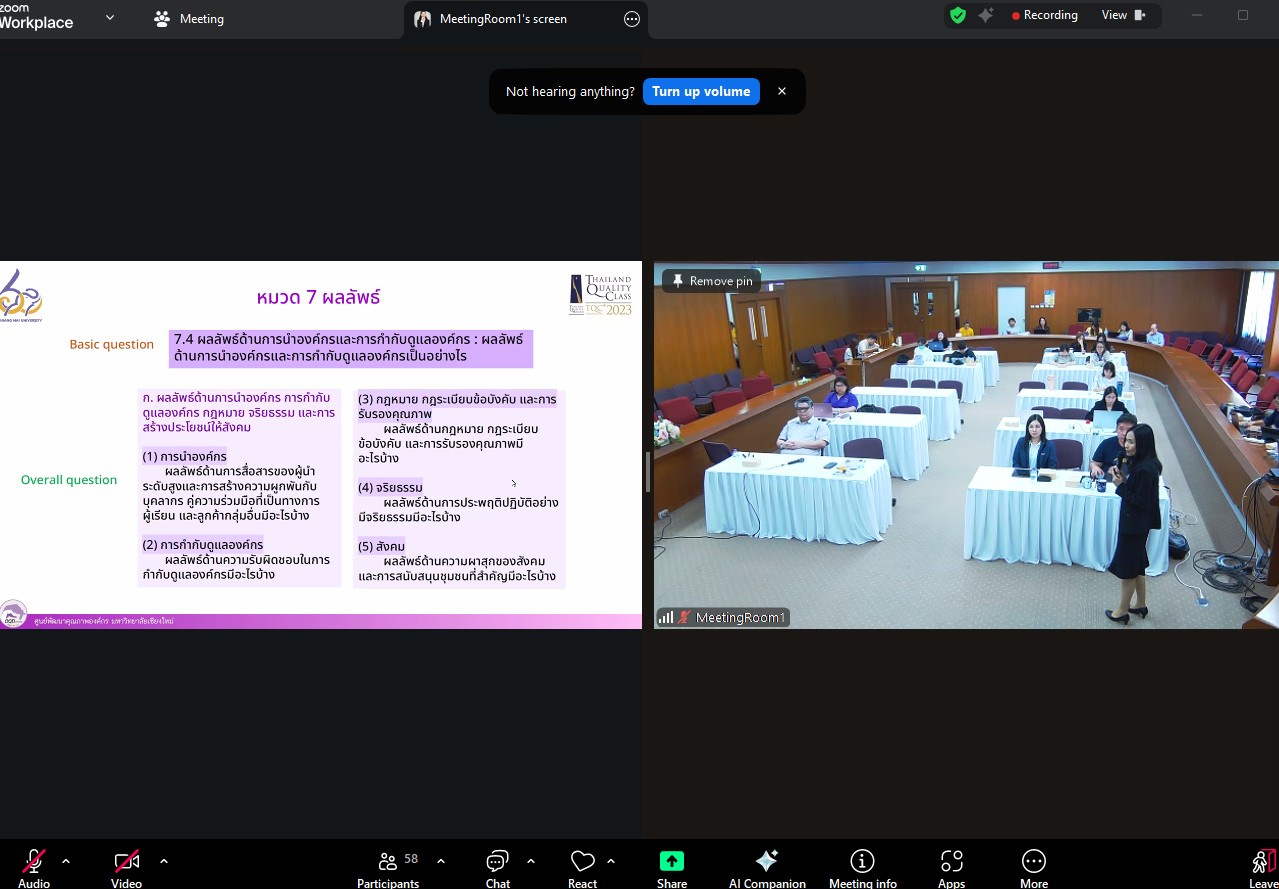Open the Participants panel
The image size is (1279, 889).
388,862
